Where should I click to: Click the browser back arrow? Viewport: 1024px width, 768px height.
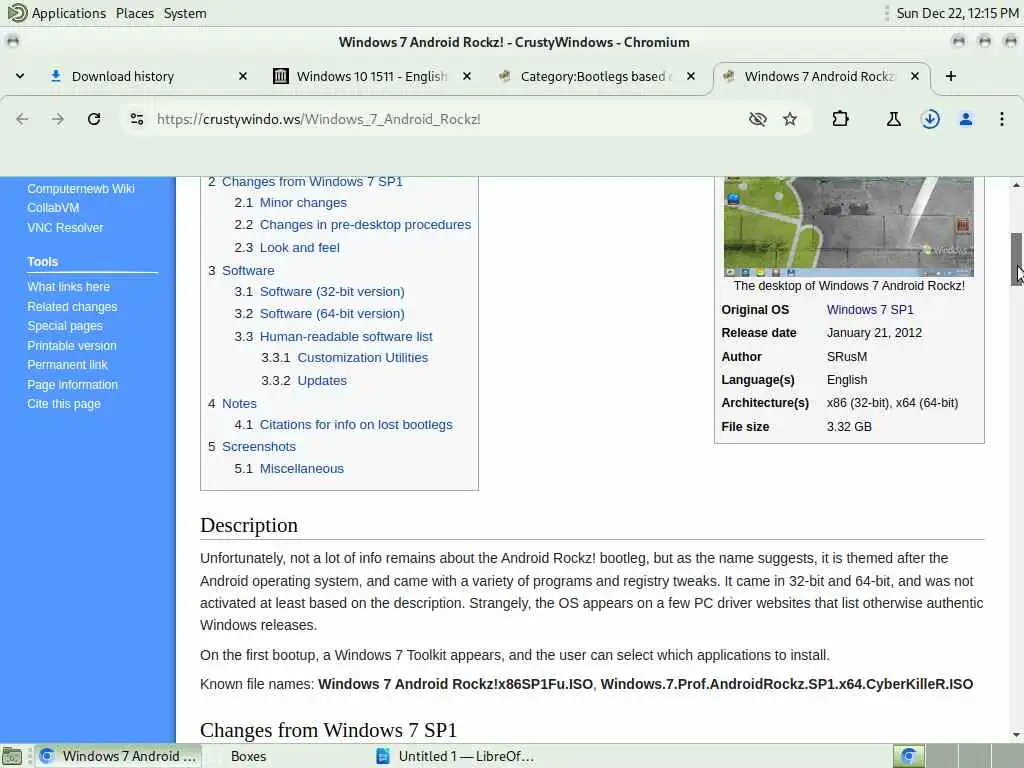(22, 119)
